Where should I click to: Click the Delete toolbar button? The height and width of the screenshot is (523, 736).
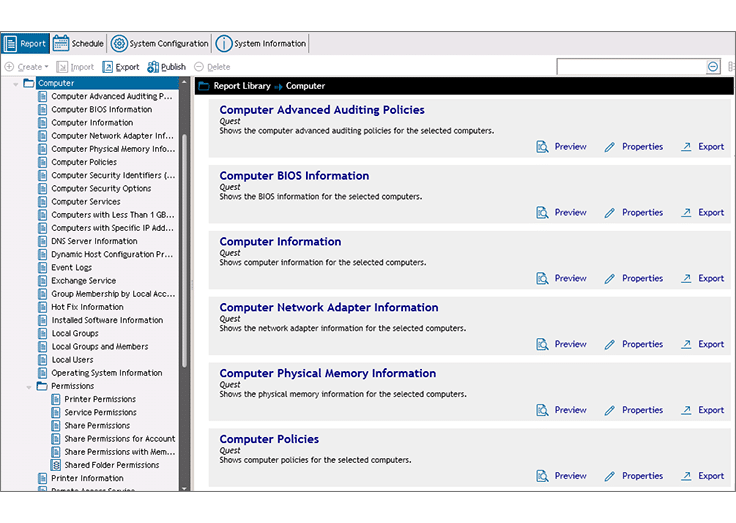coord(212,67)
